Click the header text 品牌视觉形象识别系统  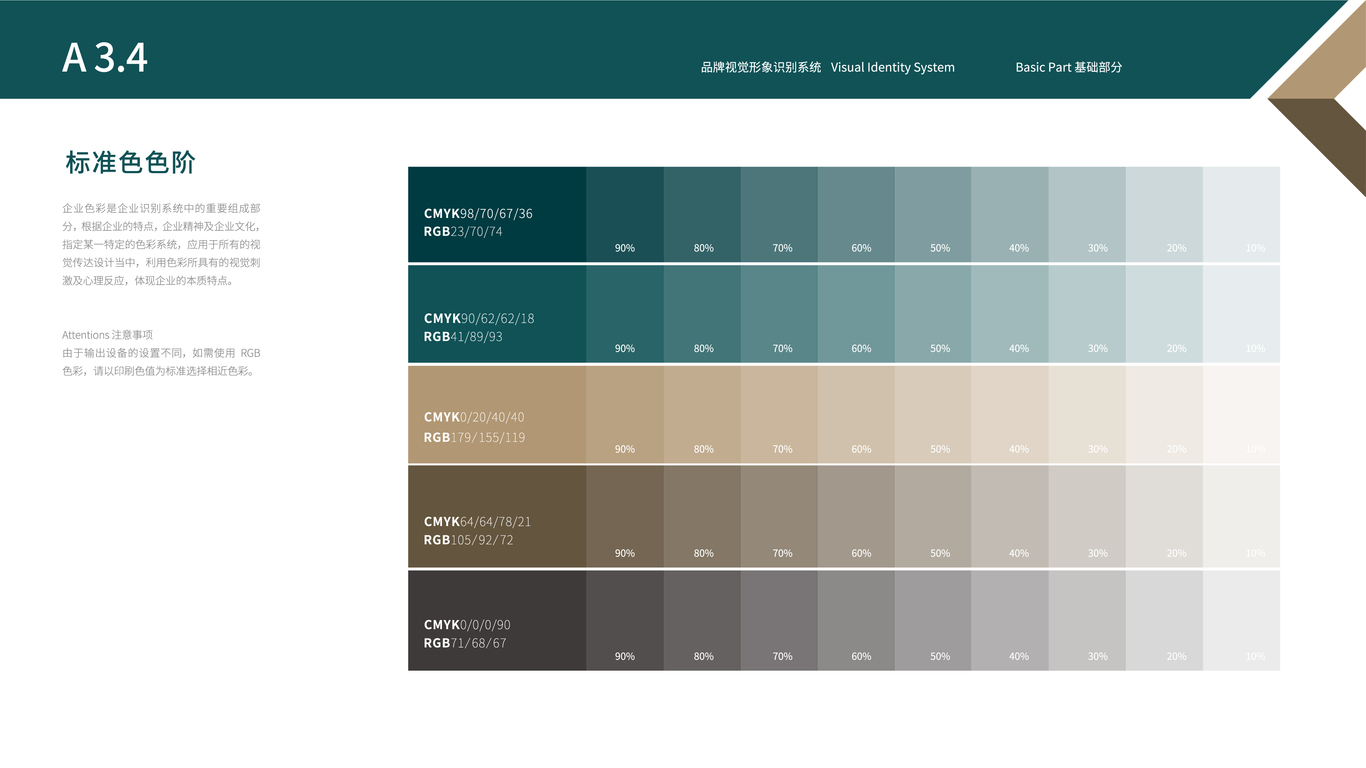click(761, 68)
